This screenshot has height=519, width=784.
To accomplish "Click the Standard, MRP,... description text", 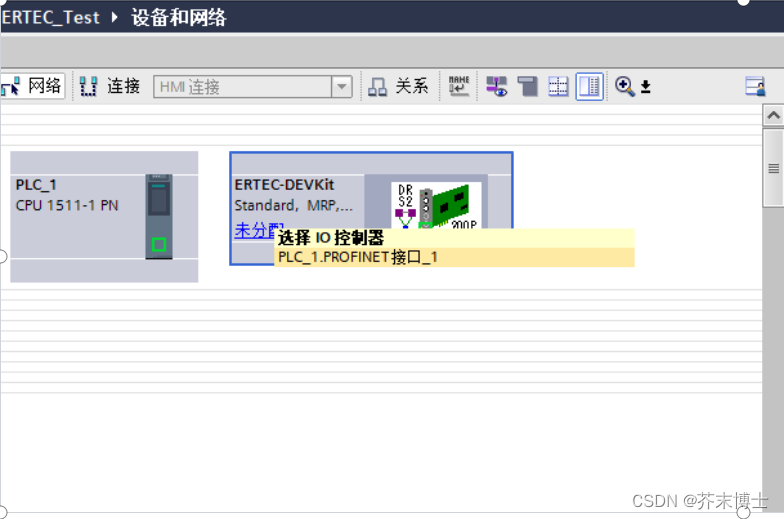I will coord(294,205).
